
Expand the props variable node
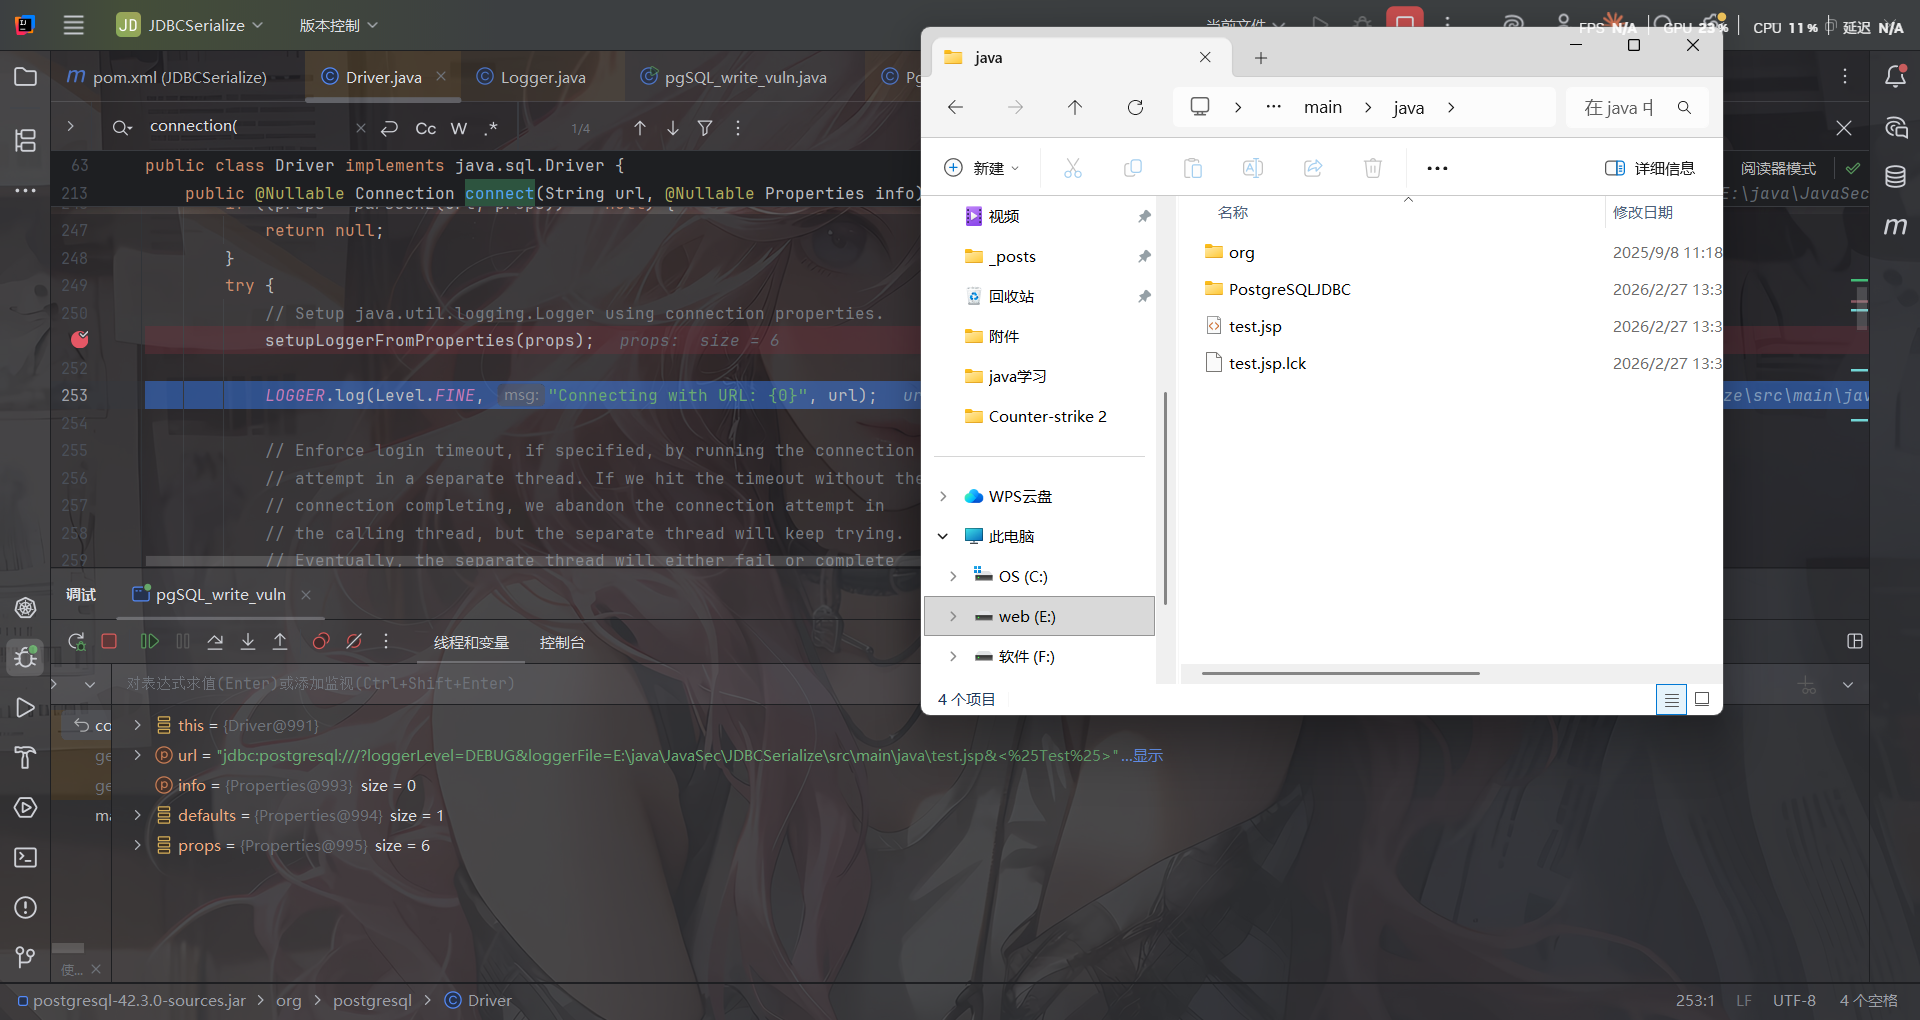tap(138, 846)
